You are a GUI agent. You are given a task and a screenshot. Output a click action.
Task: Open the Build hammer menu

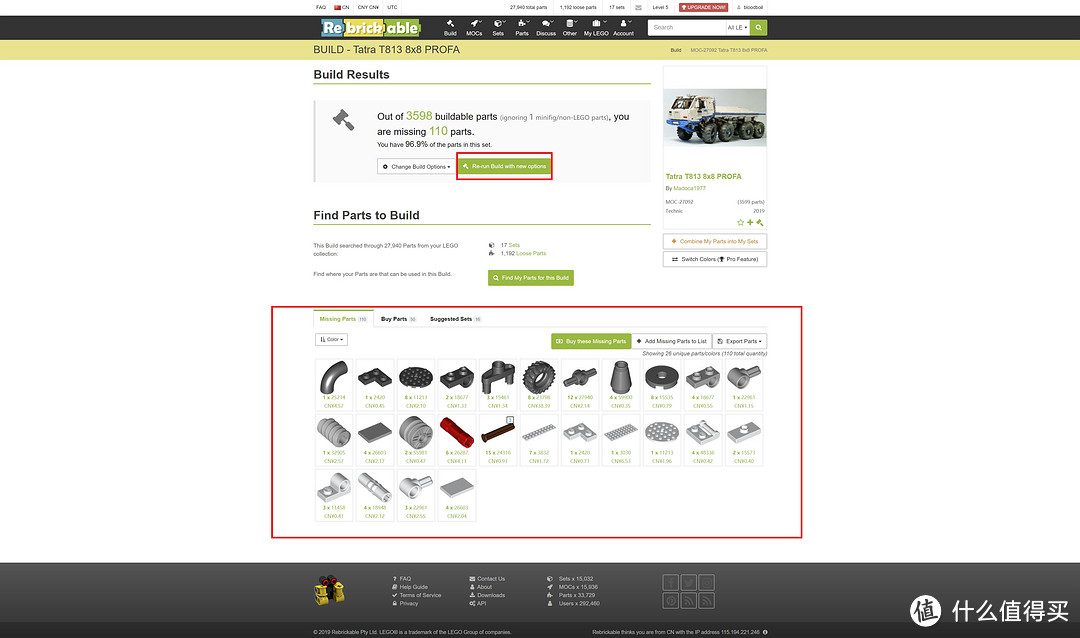pos(450,28)
